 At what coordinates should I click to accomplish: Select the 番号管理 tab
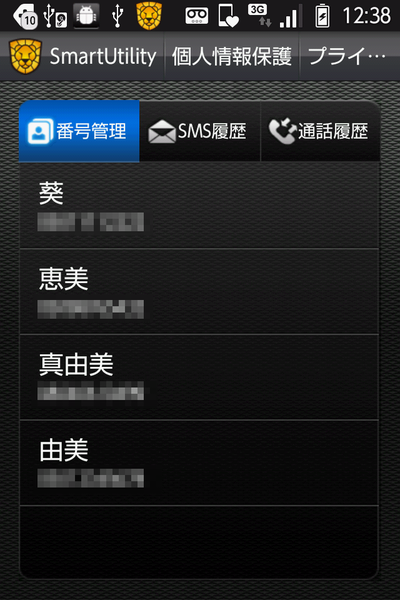(79, 131)
